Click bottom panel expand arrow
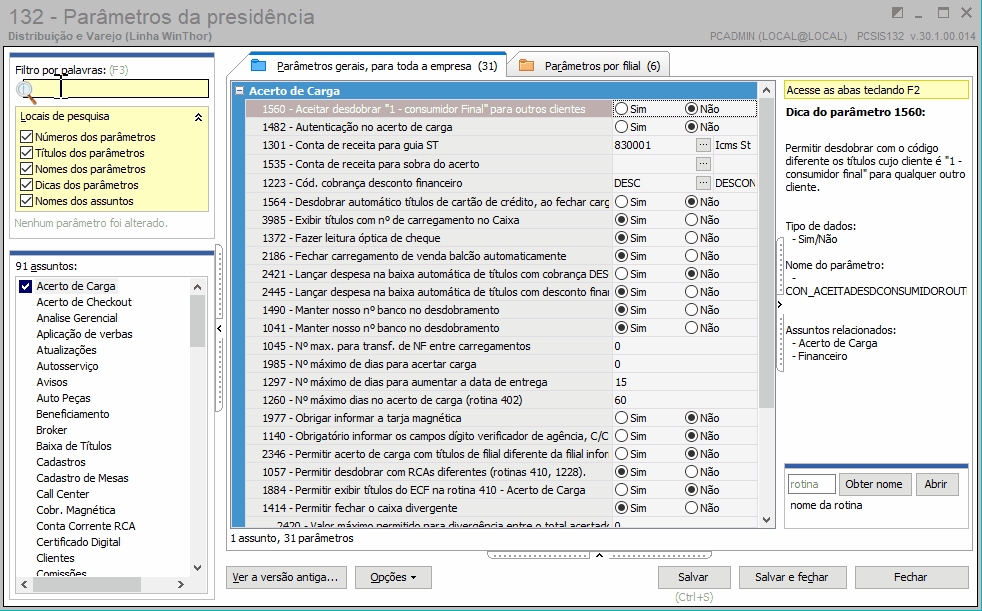The image size is (982, 611). 599,555
